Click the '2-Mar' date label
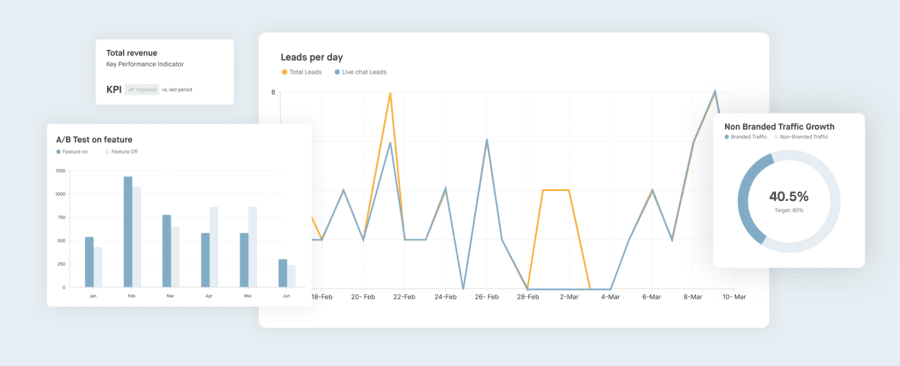This screenshot has width=900, height=366. (569, 297)
